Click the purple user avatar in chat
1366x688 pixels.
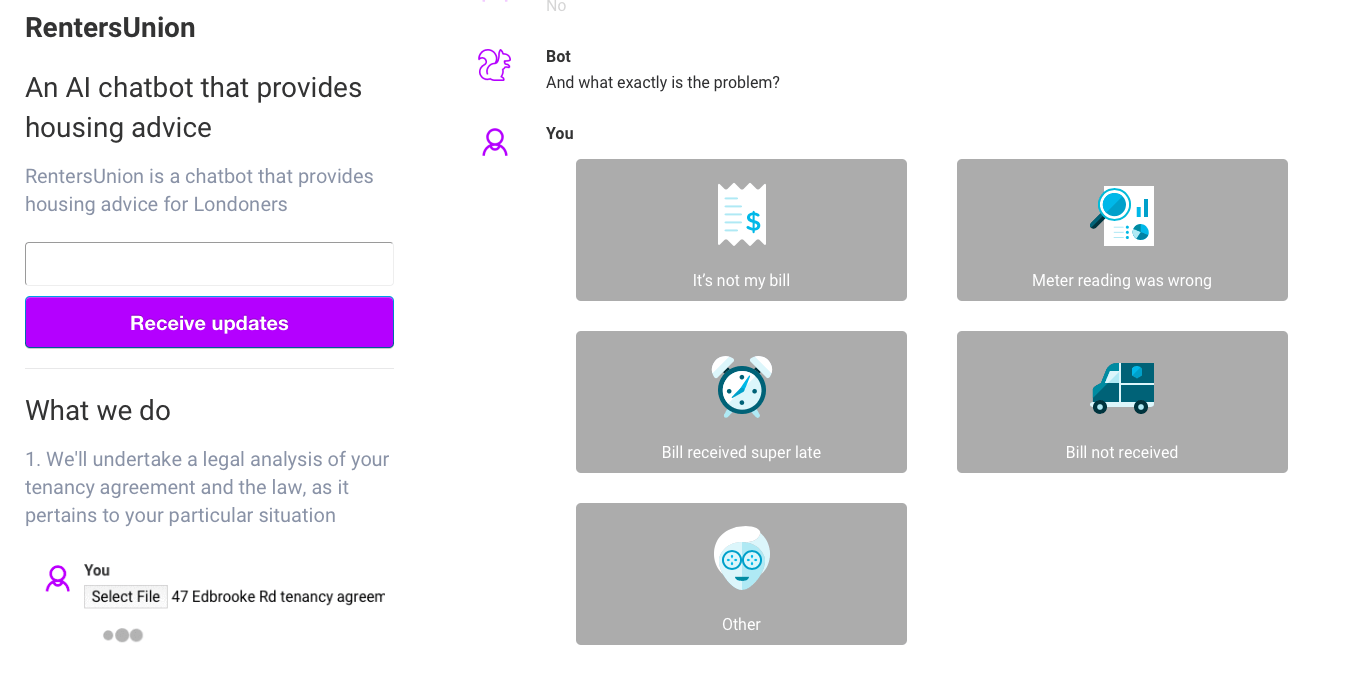click(x=495, y=142)
